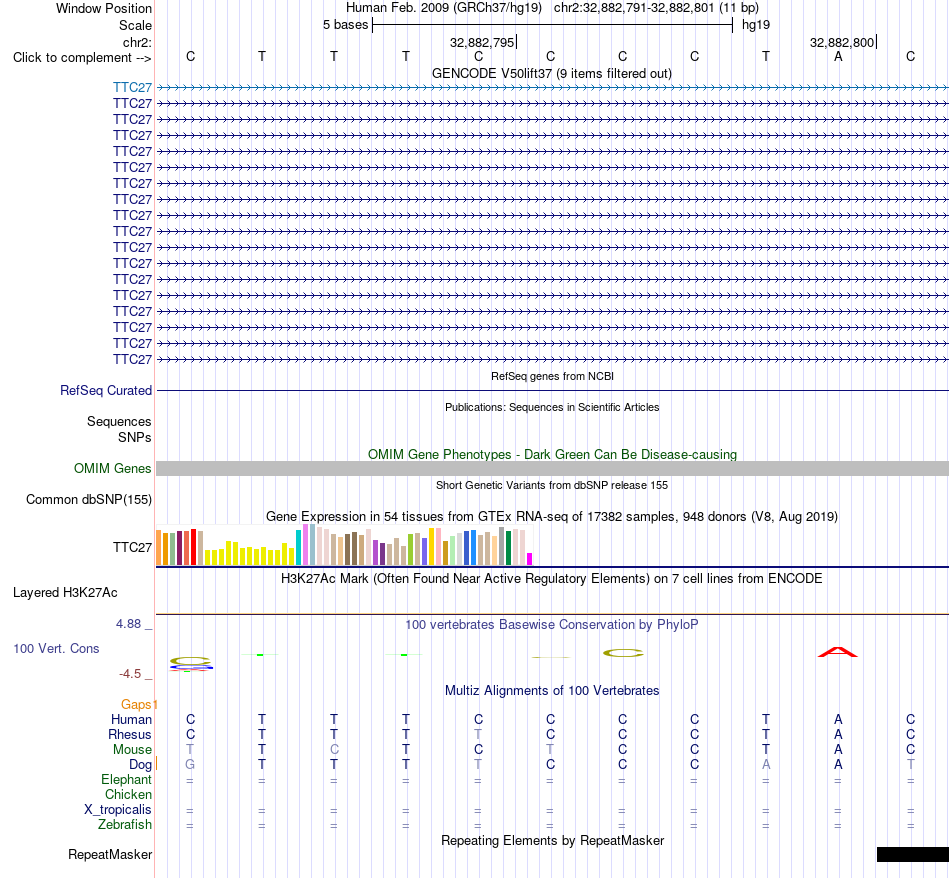
Task: Click the dark green bar in the GTEx chart
Action: pos(508,548)
